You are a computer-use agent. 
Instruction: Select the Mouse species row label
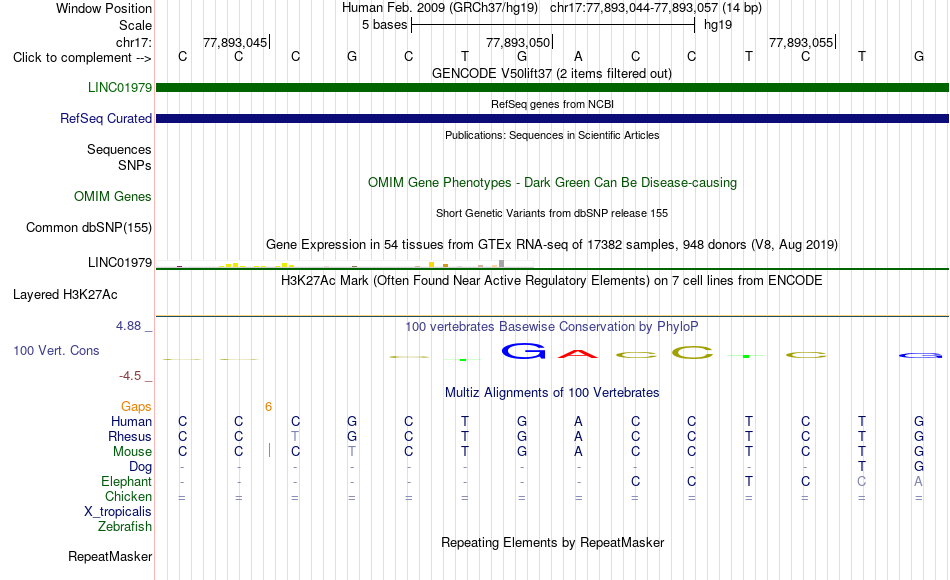click(132, 452)
